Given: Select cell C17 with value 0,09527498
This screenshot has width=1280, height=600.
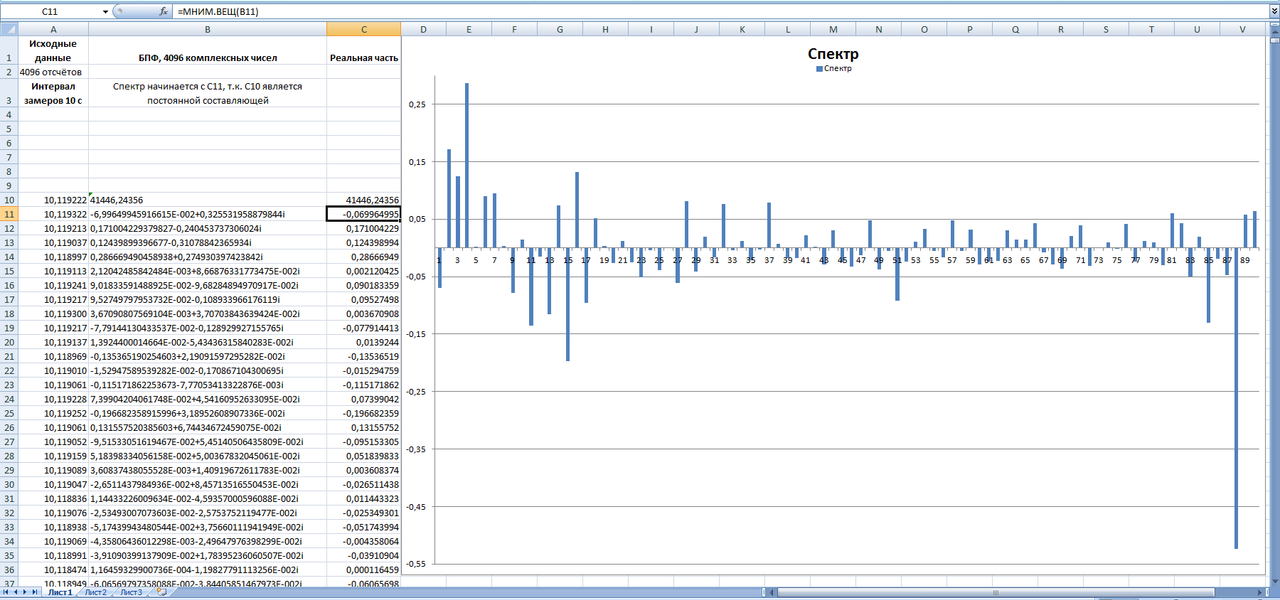Looking at the screenshot, I should pos(364,299).
